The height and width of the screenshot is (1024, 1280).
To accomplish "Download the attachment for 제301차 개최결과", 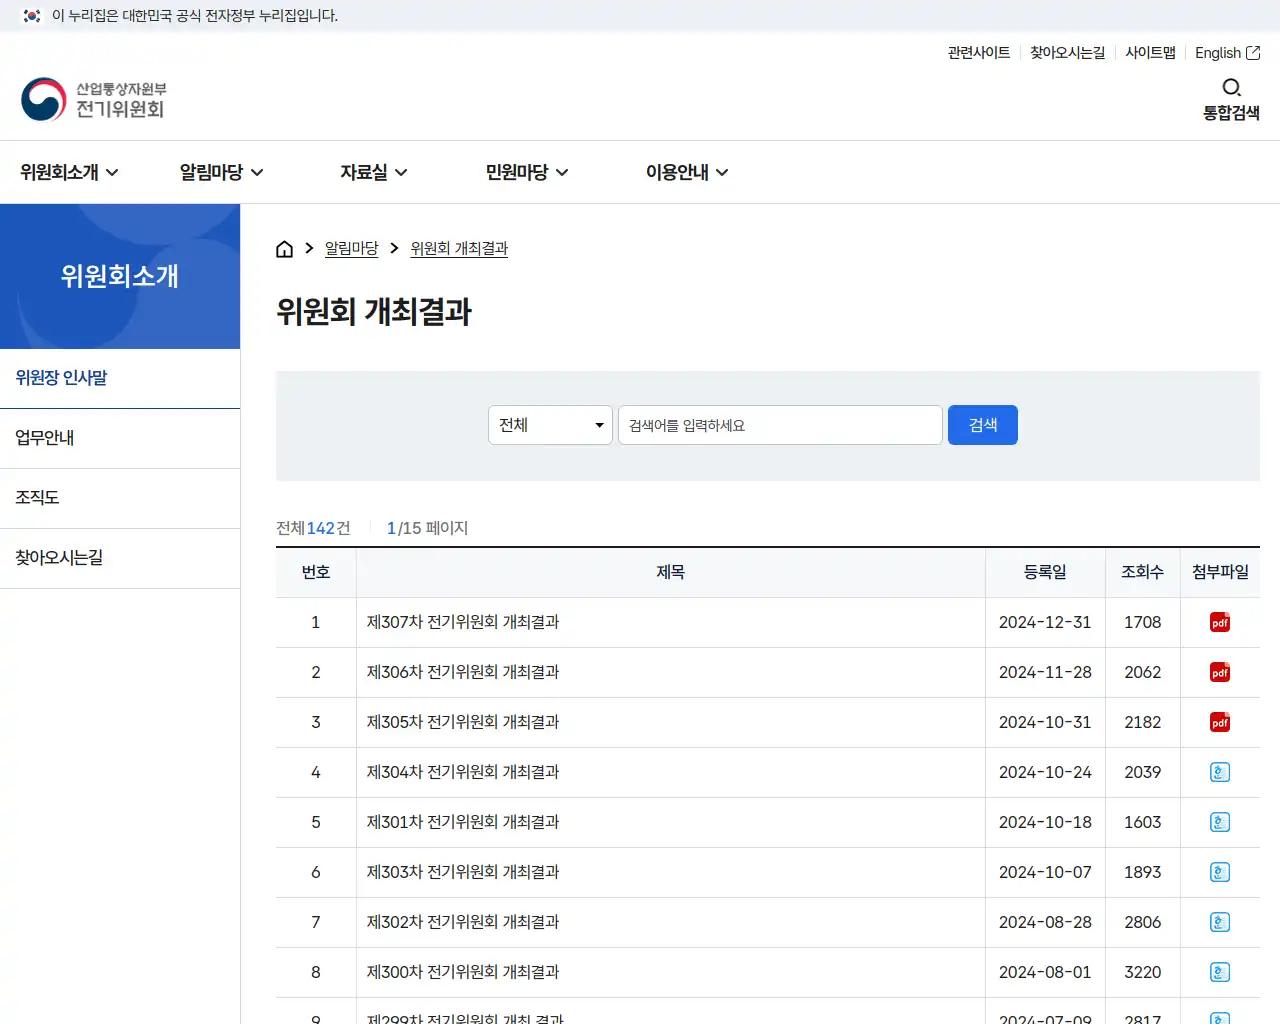I will click(x=1220, y=822).
